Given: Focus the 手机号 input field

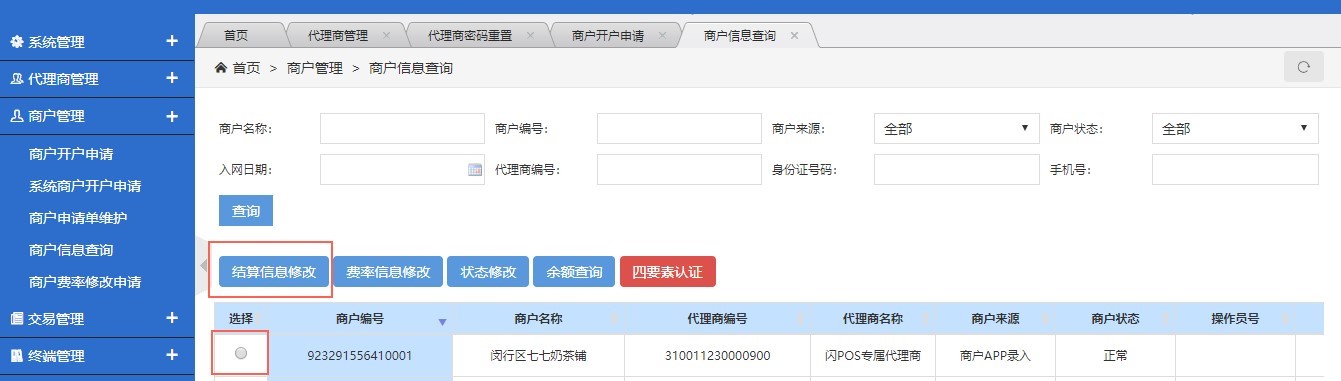Looking at the screenshot, I should point(1235,170).
